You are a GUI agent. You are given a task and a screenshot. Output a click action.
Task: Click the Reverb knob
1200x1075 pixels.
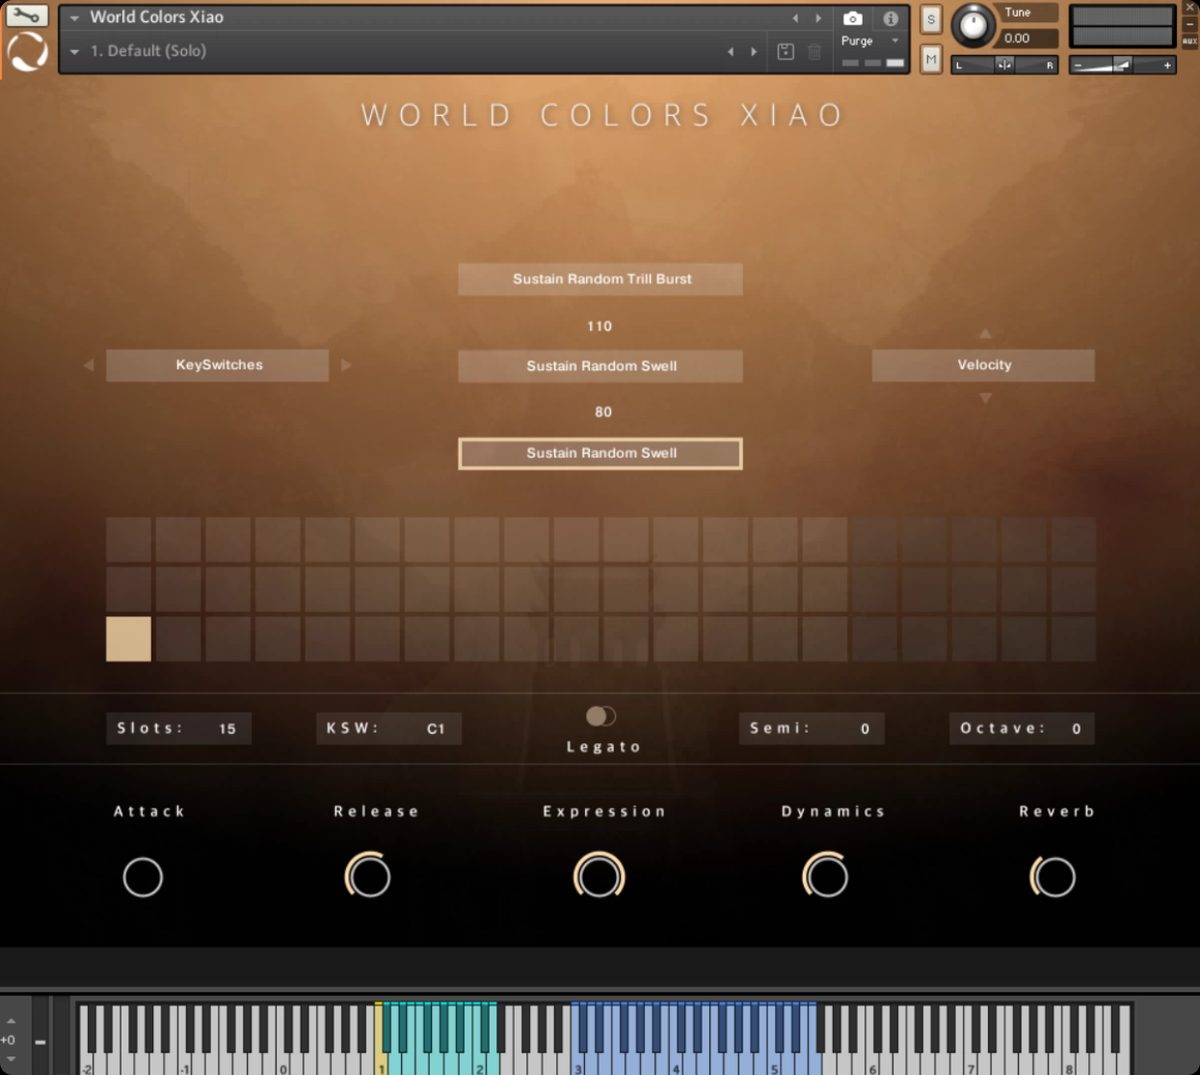pos(1053,876)
